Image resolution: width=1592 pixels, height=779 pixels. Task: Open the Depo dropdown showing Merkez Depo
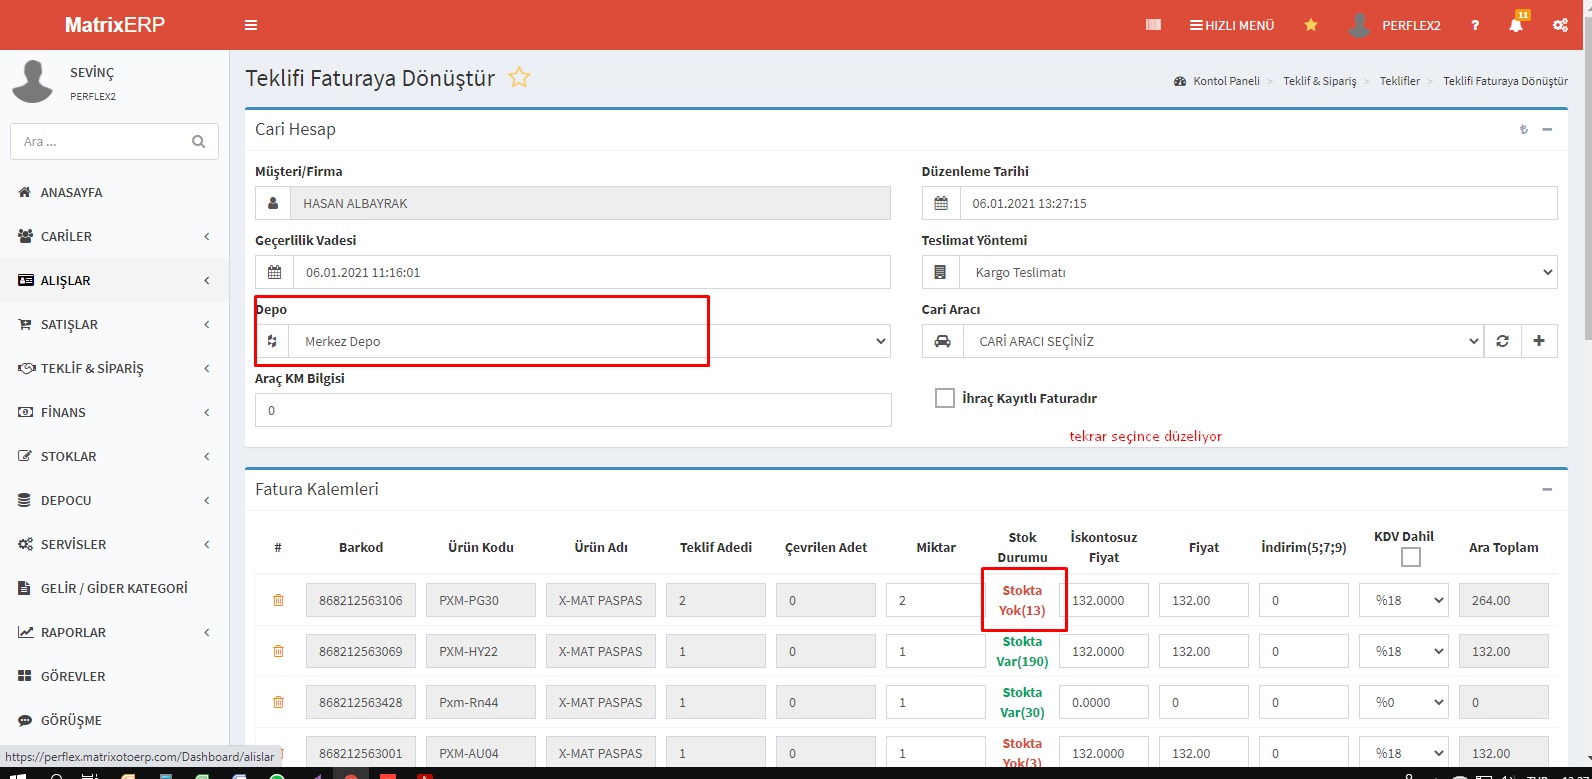pyautogui.click(x=588, y=341)
